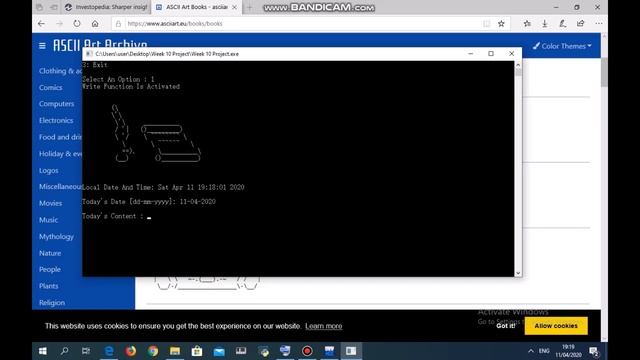
Task: Click console scrollbar down arrow
Action: [x=518, y=273]
